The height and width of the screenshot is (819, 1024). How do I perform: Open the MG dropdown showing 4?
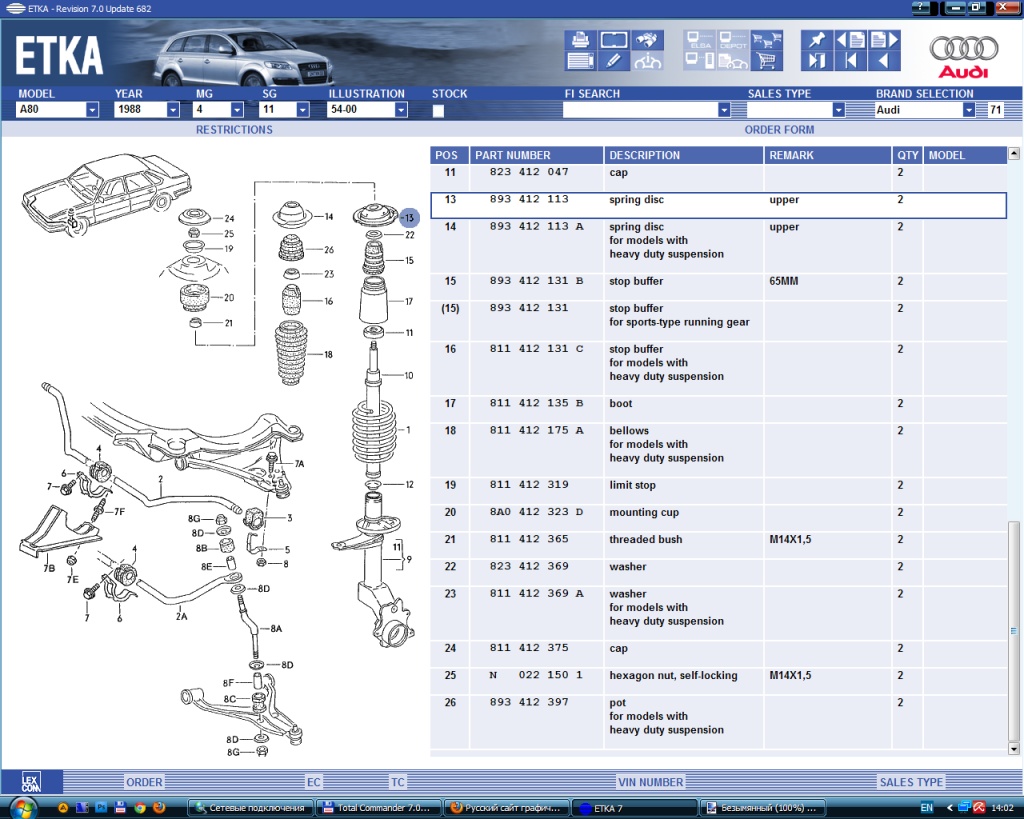237,110
